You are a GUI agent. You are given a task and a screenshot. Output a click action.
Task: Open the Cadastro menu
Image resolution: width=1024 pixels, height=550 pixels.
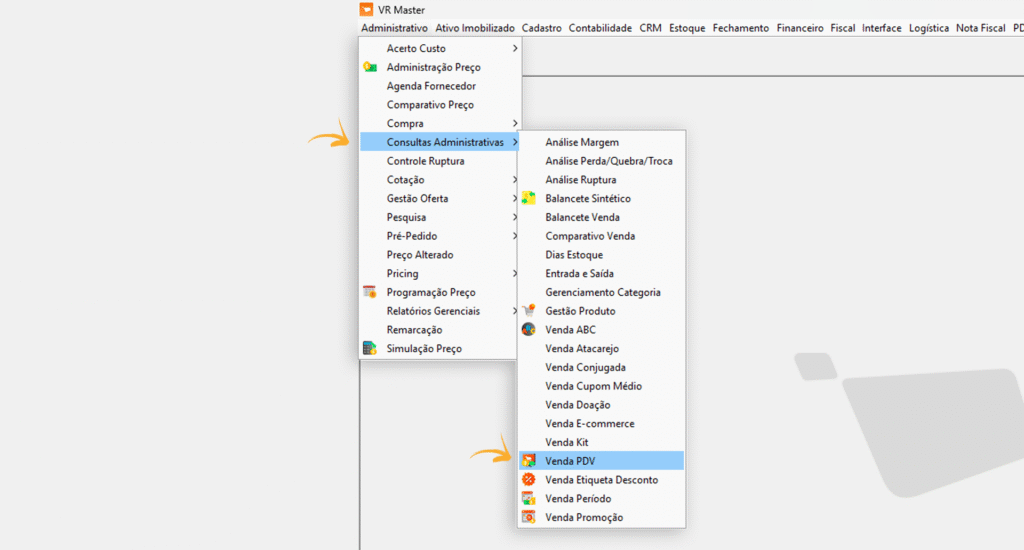pos(541,28)
